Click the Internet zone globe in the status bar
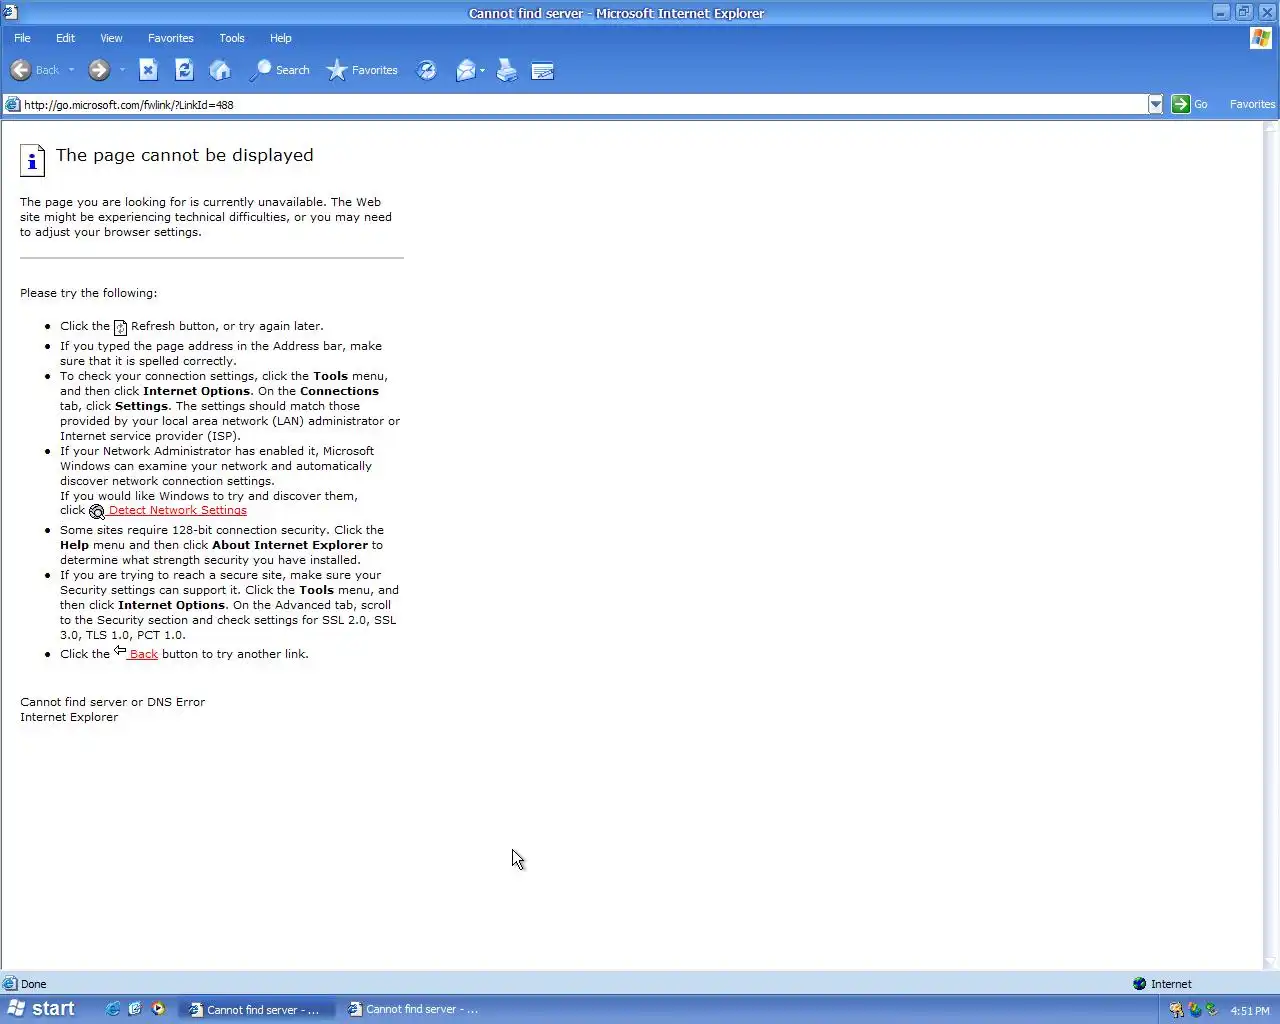This screenshot has width=1280, height=1024. (1139, 984)
